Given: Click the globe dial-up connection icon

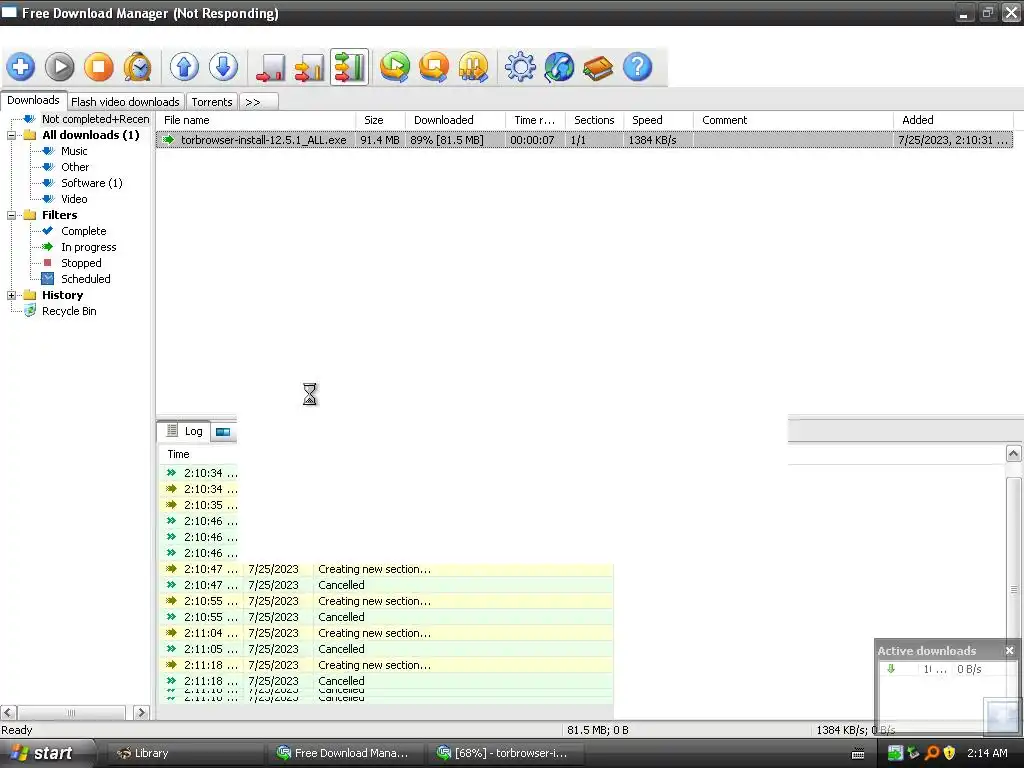Looking at the screenshot, I should (x=560, y=67).
